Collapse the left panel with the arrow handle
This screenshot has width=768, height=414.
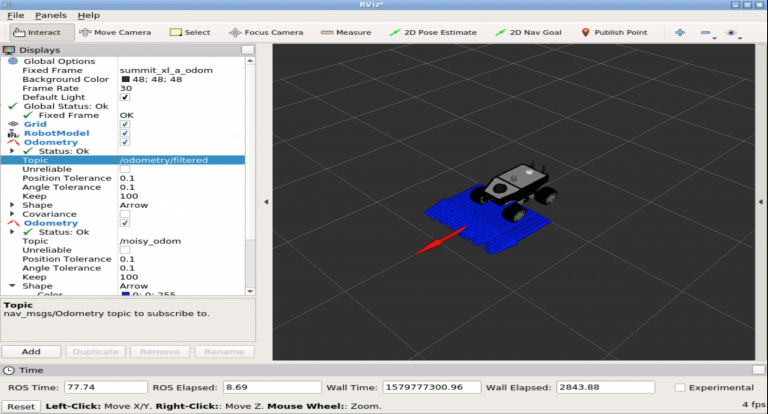pos(266,201)
